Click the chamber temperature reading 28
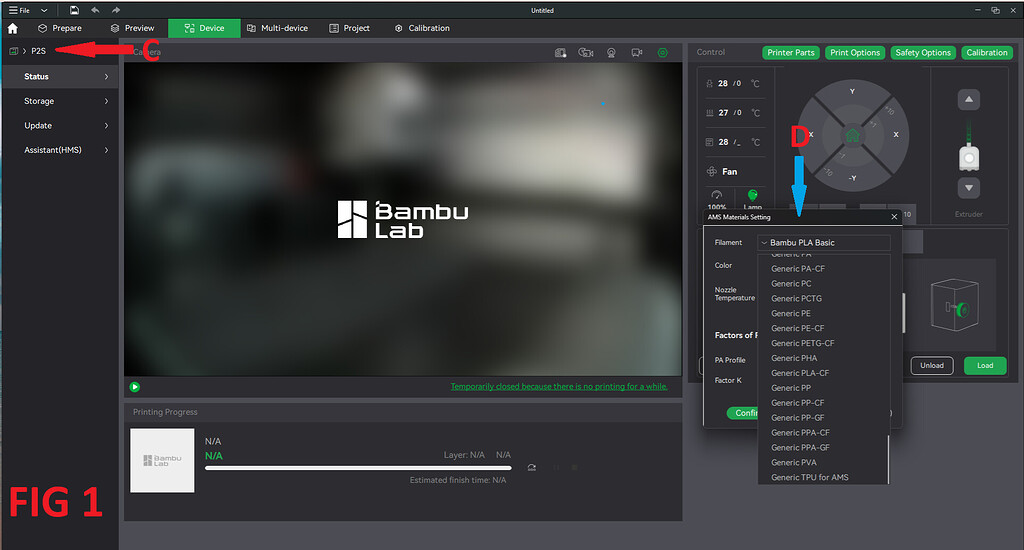1024x550 pixels. pyautogui.click(x=723, y=142)
